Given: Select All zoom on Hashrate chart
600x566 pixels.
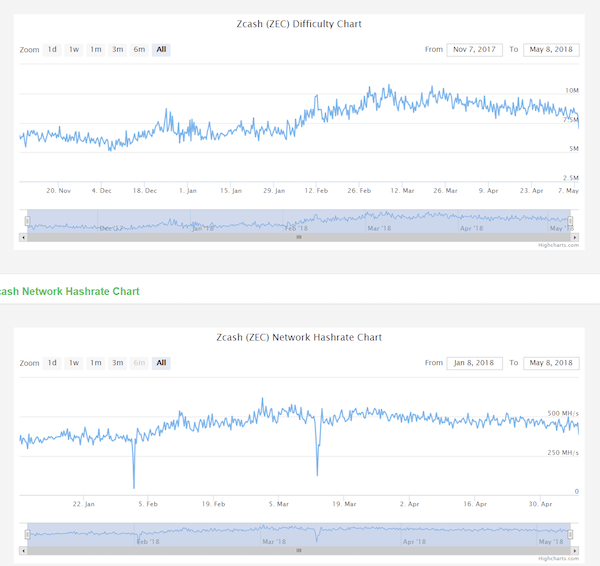Looking at the screenshot, I should tap(161, 363).
